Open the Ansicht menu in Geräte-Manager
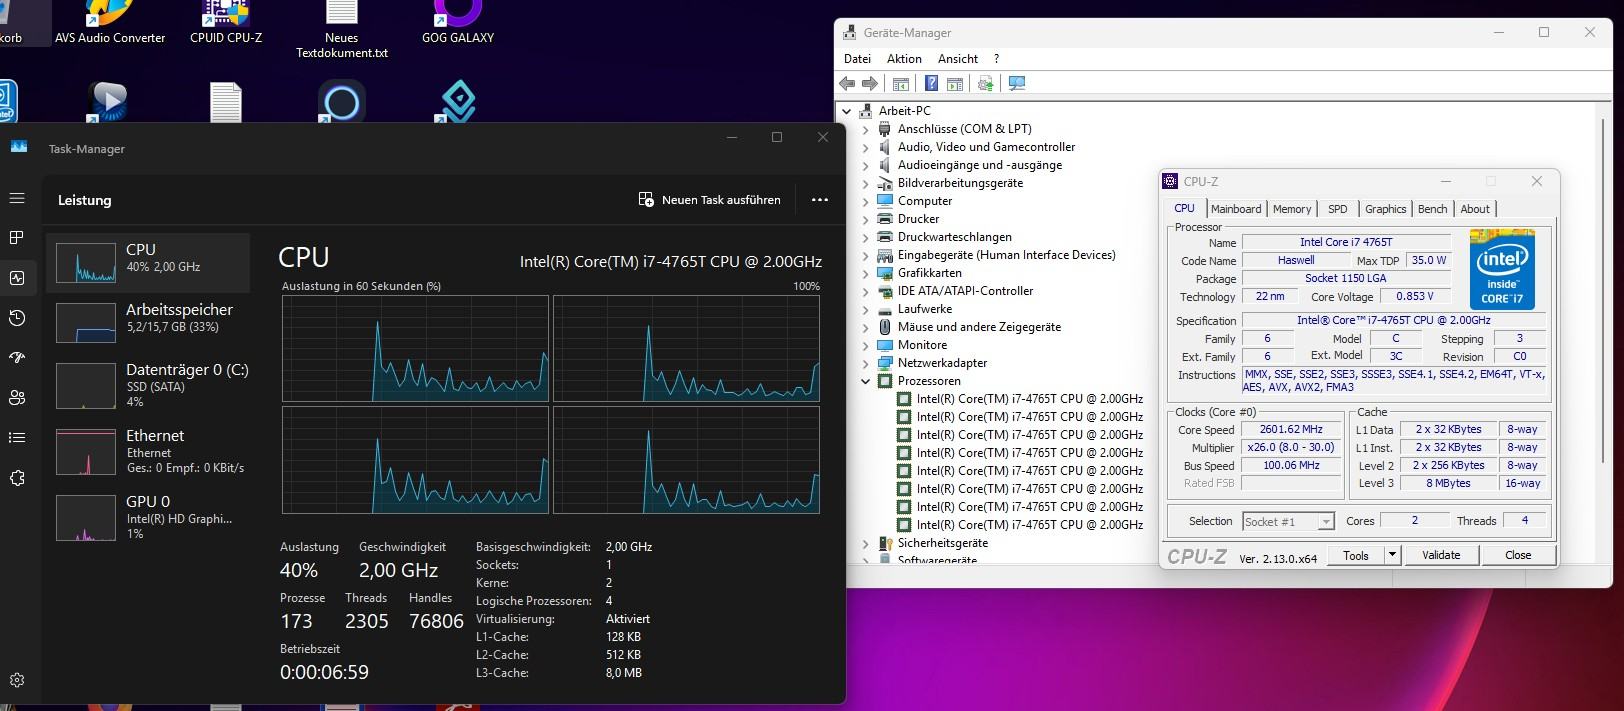This screenshot has width=1624, height=711. click(958, 59)
